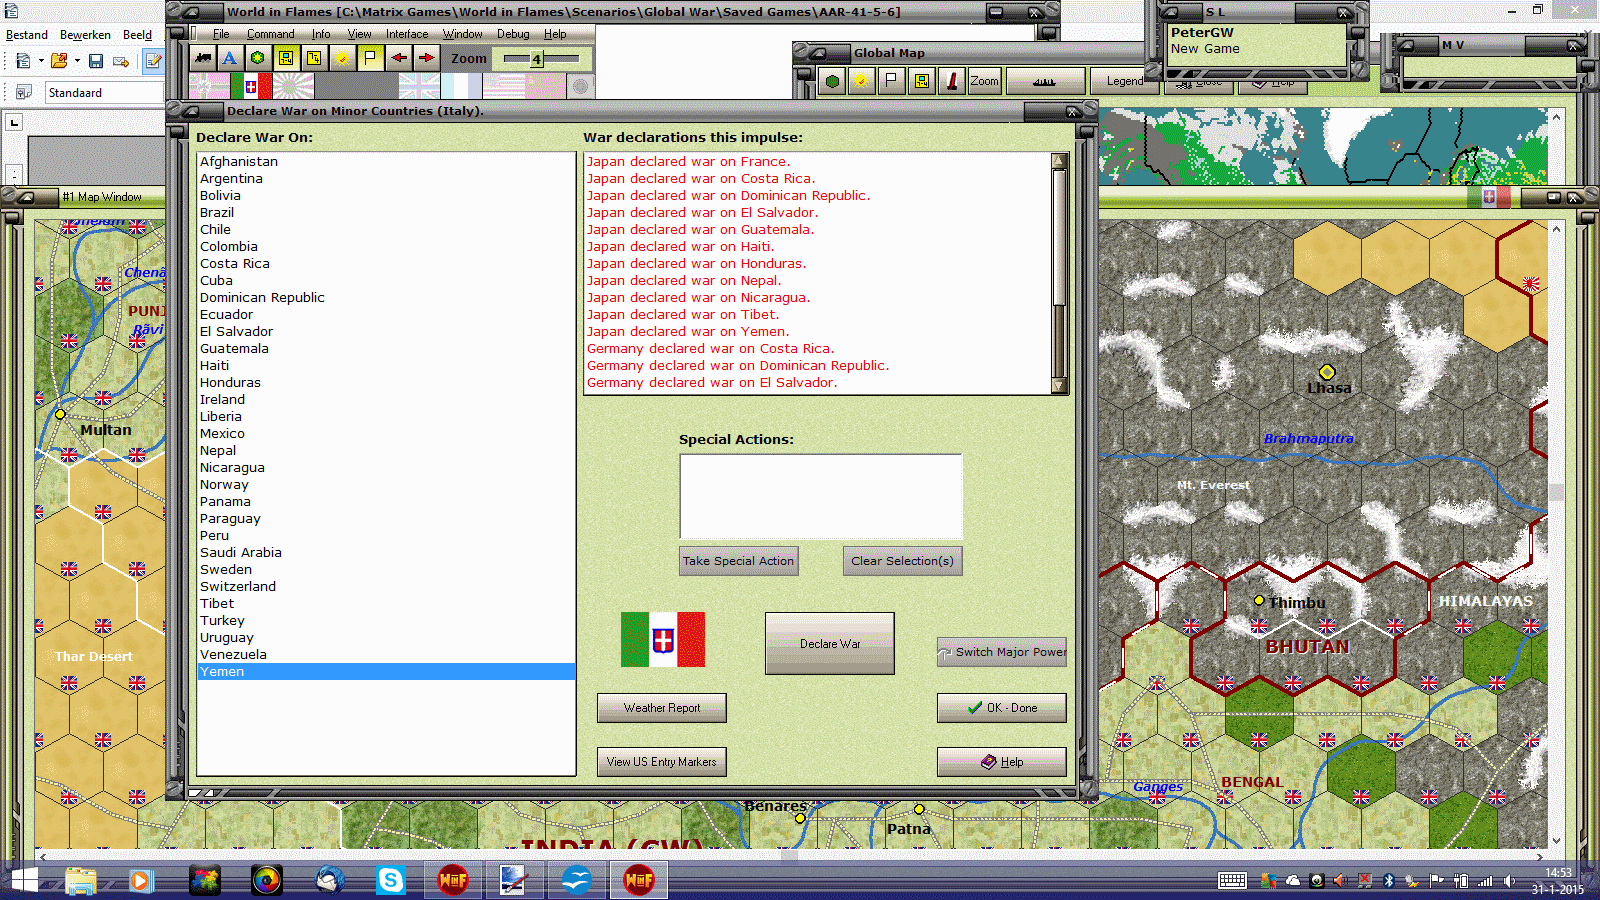Viewport: 1600px width, 900px height.
Task: Click the Special Actions list box
Action: coord(821,497)
